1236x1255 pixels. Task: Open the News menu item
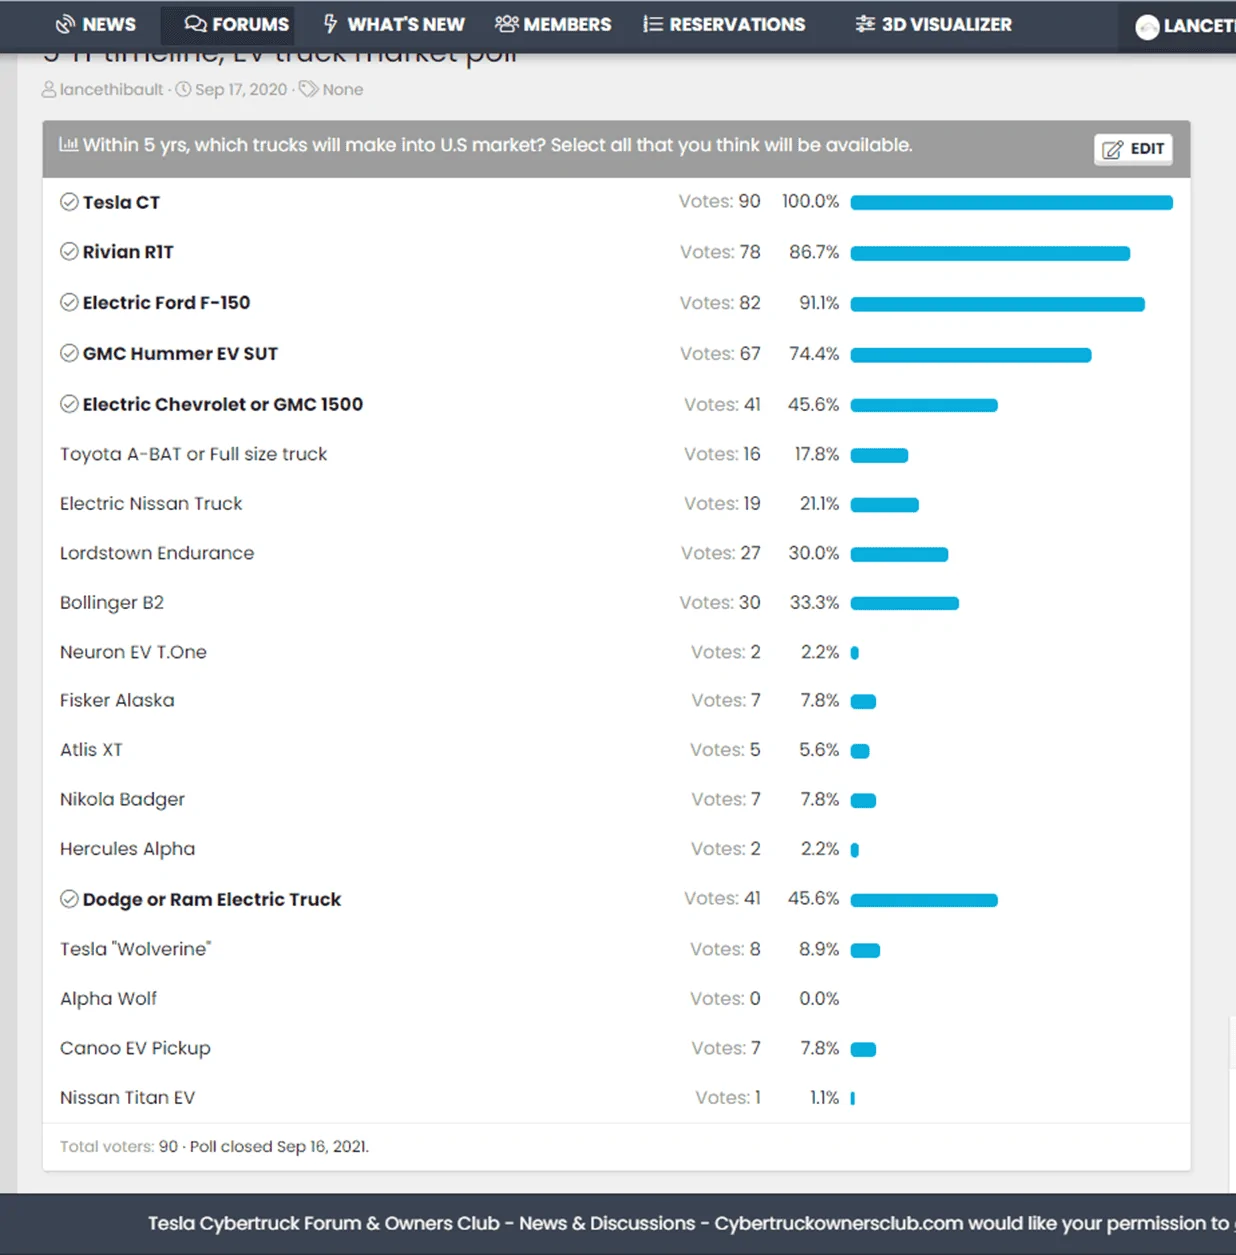[x=96, y=24]
